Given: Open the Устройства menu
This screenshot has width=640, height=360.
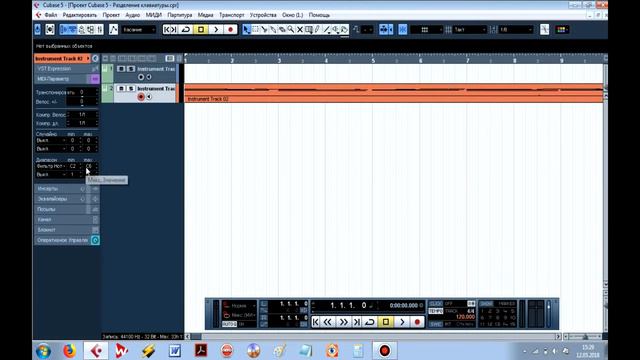Looking at the screenshot, I should (x=263, y=15).
